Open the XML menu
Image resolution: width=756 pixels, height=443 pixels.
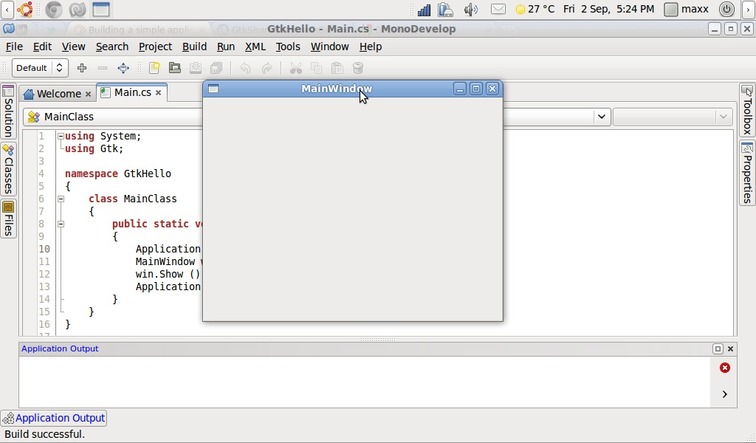point(255,47)
